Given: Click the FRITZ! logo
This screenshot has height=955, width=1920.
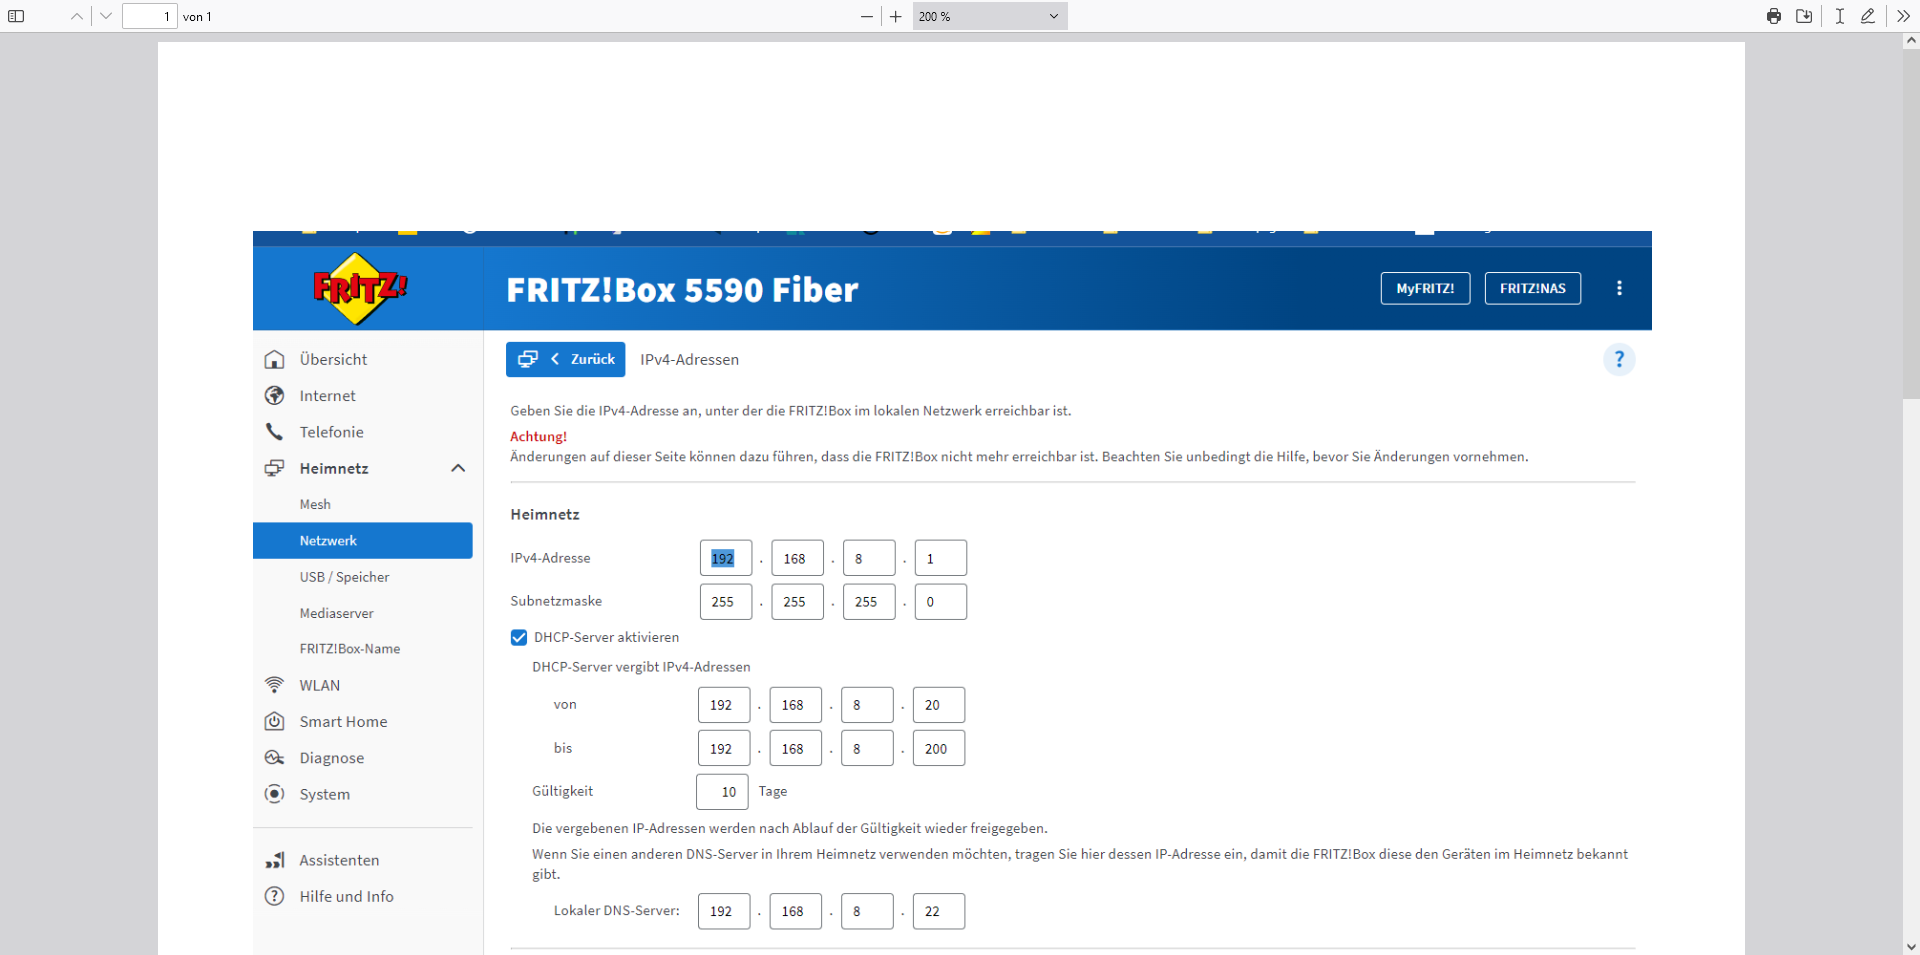Looking at the screenshot, I should pos(359,288).
